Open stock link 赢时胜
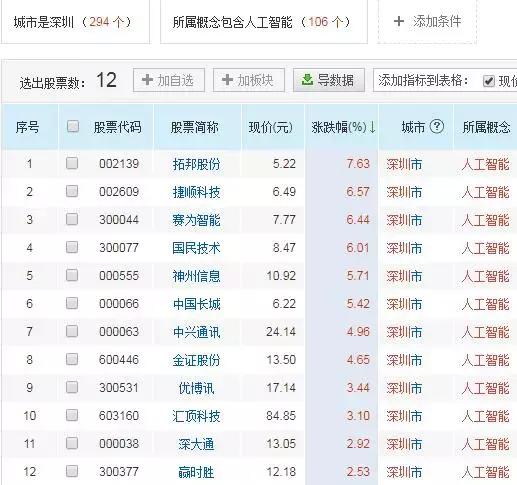The width and height of the screenshot is (517, 485). tap(196, 472)
